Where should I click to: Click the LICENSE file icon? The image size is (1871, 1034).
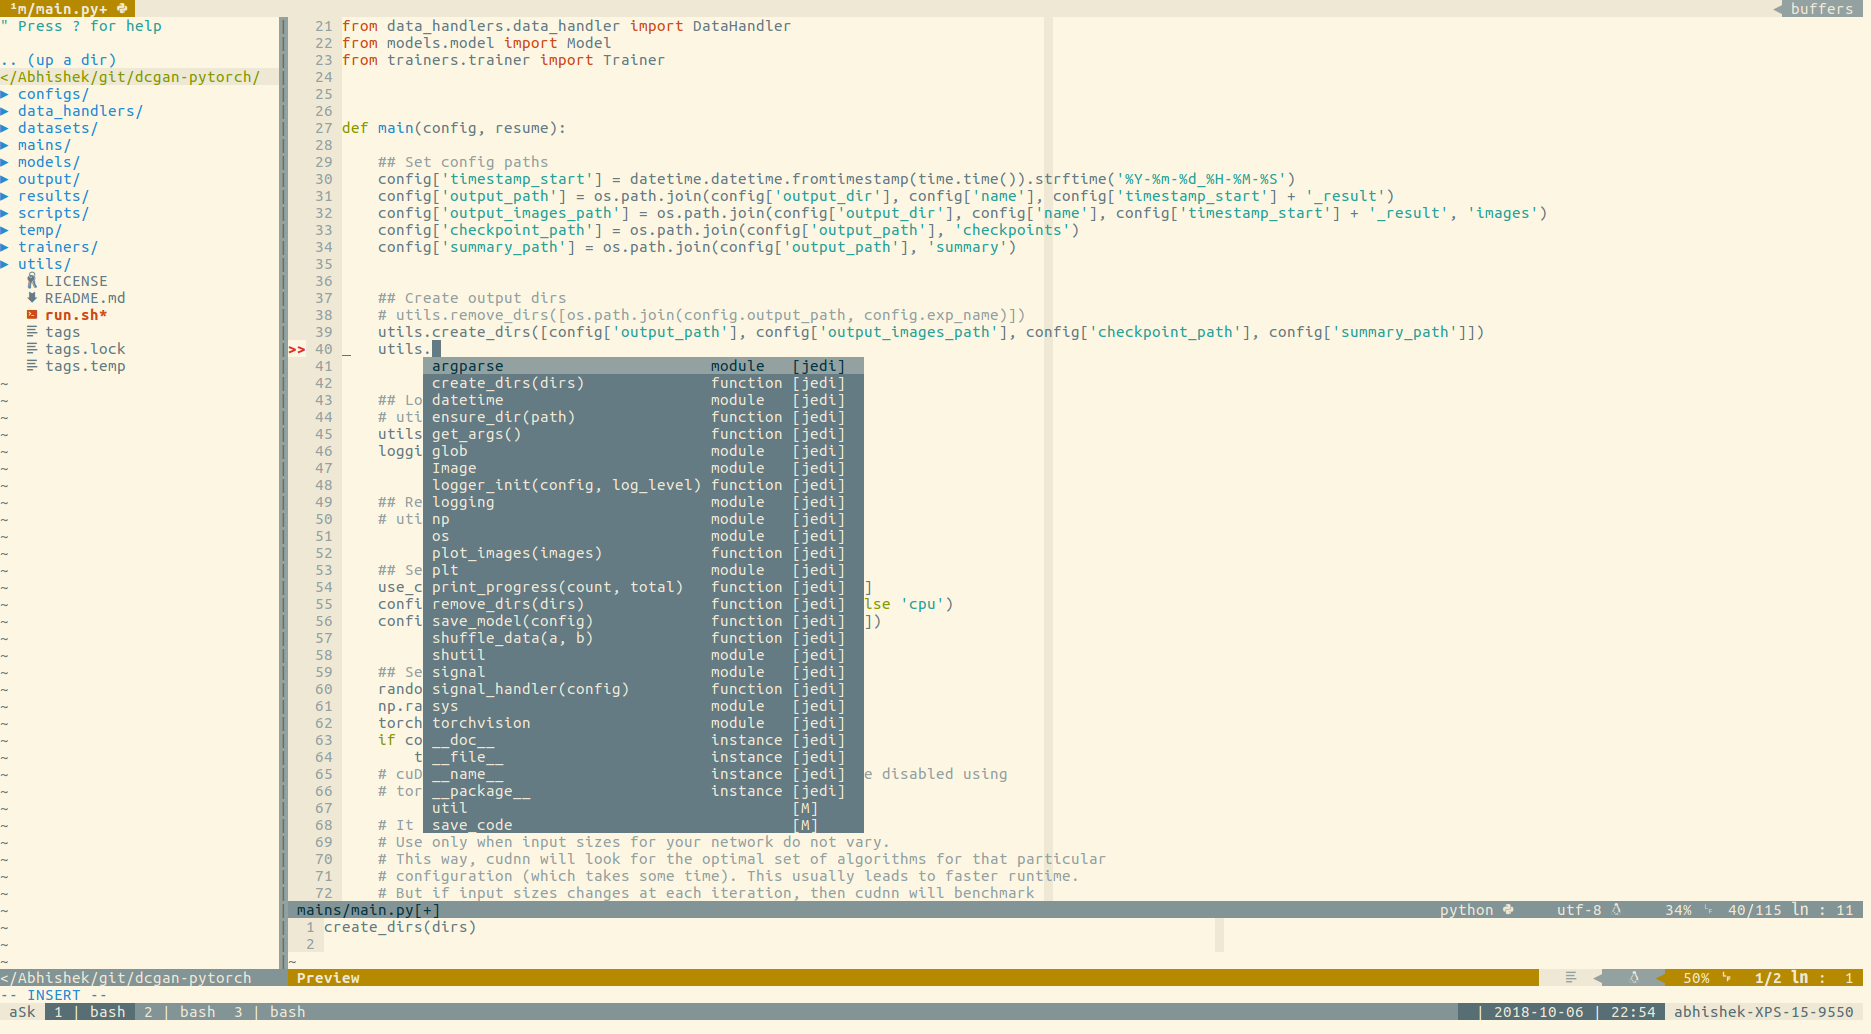click(x=32, y=281)
